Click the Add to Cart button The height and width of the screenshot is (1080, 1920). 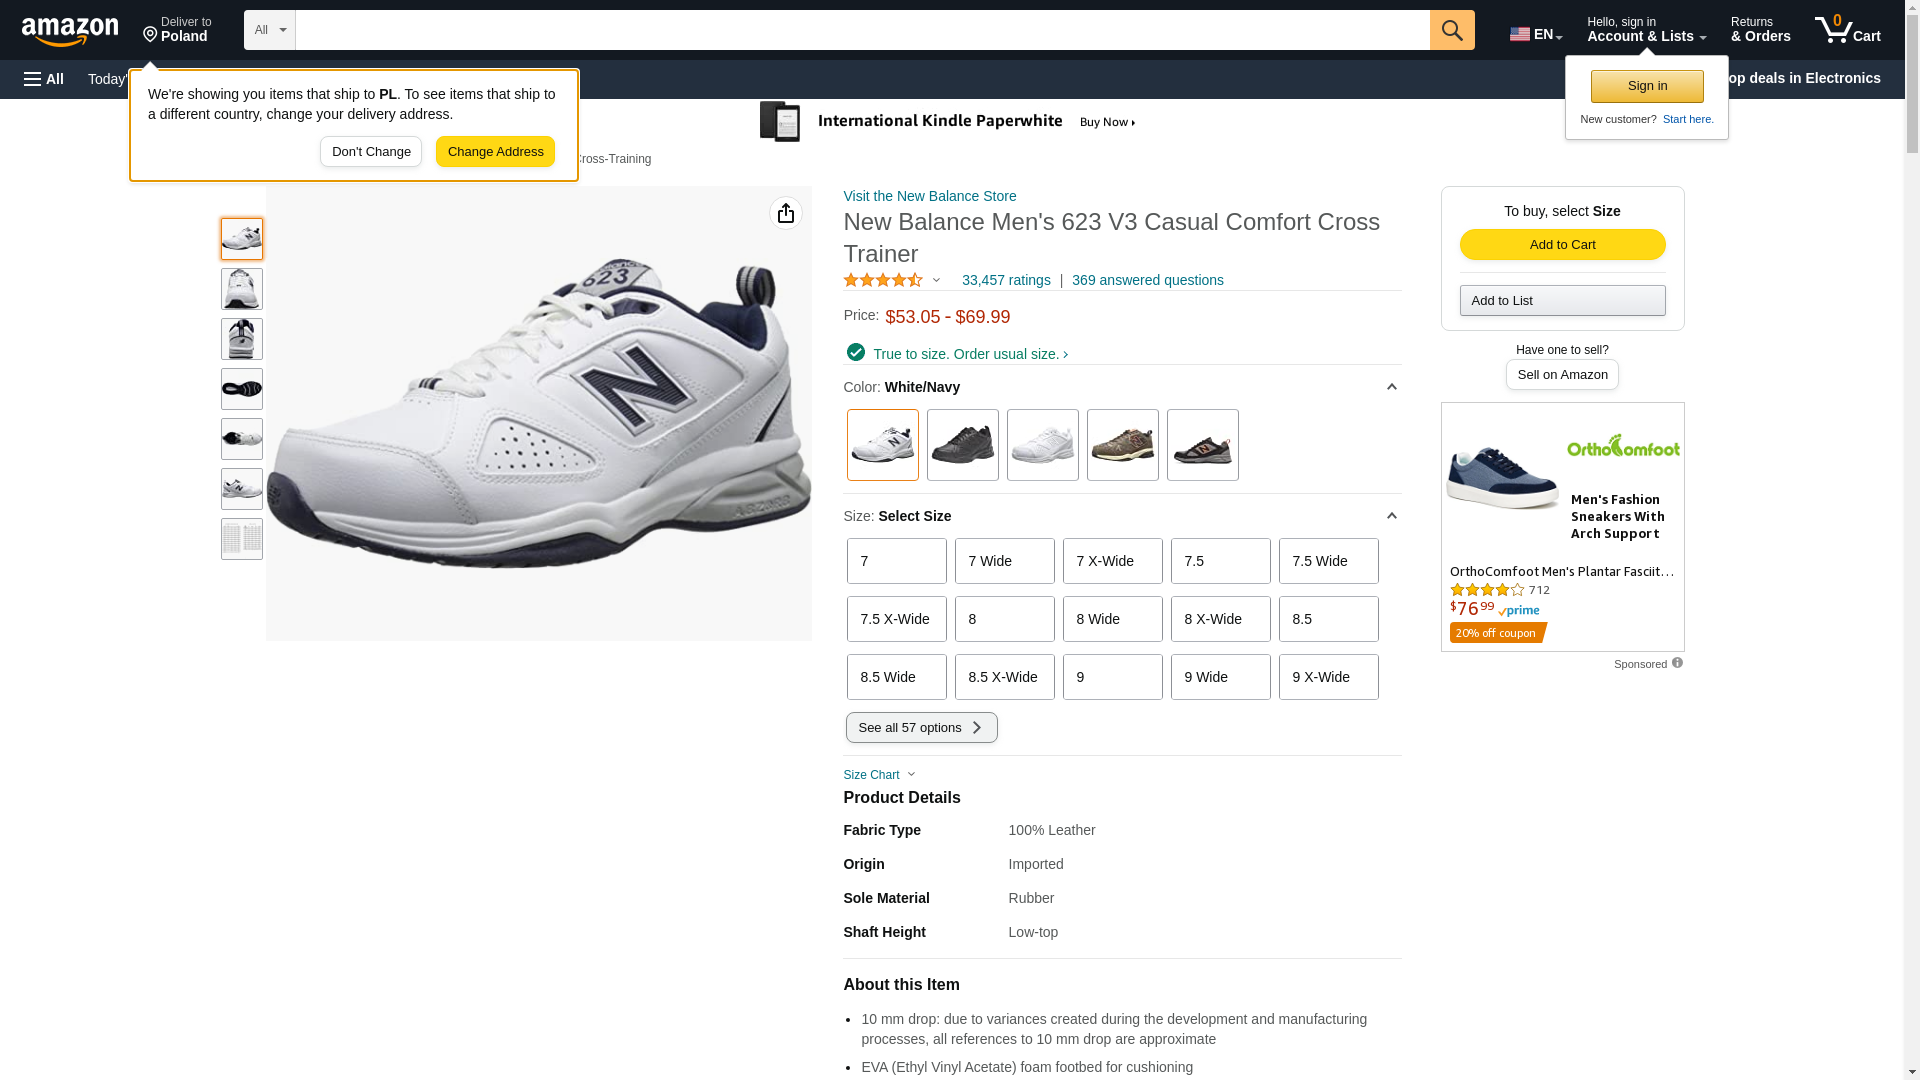click(x=1562, y=245)
